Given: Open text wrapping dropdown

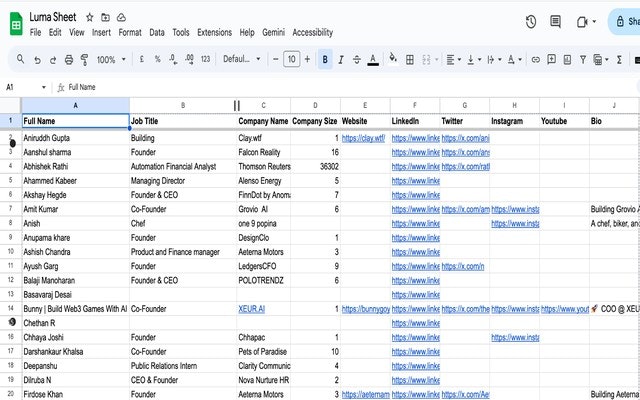Looking at the screenshot, I should tap(494, 60).
